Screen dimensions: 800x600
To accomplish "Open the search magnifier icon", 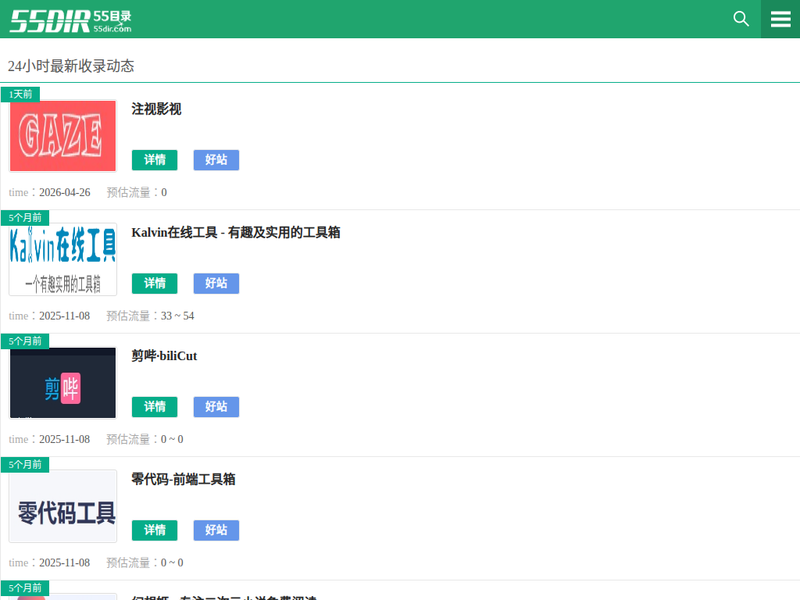I will pos(741,19).
